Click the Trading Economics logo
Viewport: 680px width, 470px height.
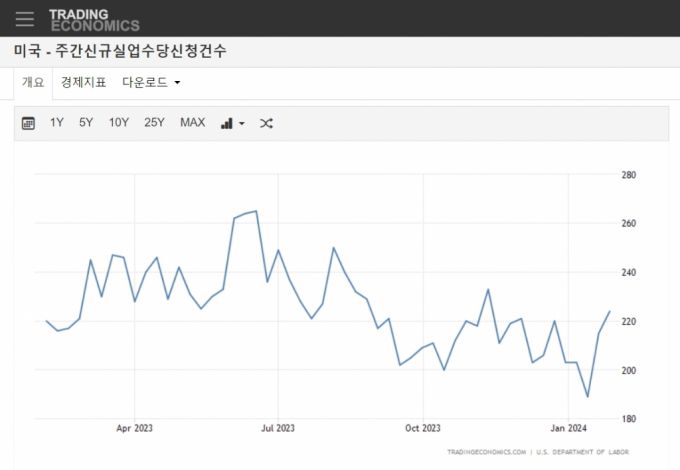pos(94,19)
